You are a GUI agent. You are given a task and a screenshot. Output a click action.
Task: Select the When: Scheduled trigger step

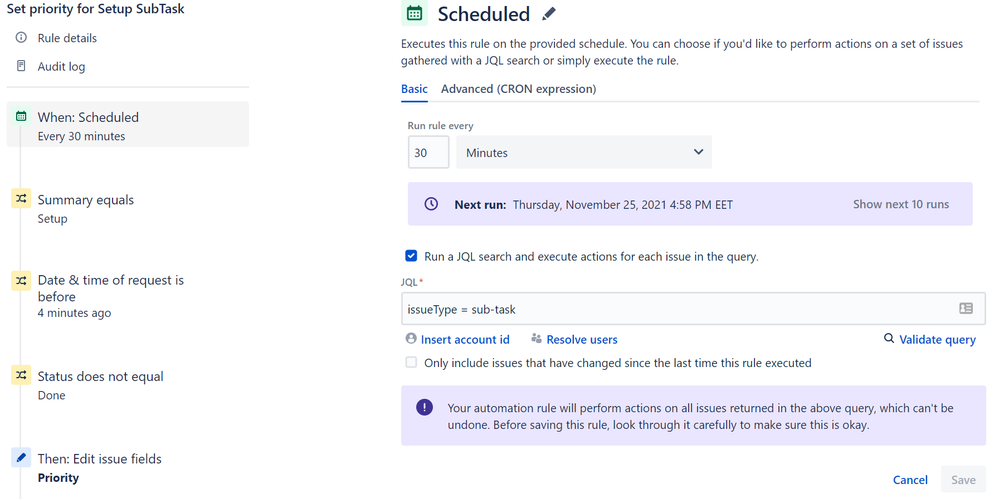[127, 124]
